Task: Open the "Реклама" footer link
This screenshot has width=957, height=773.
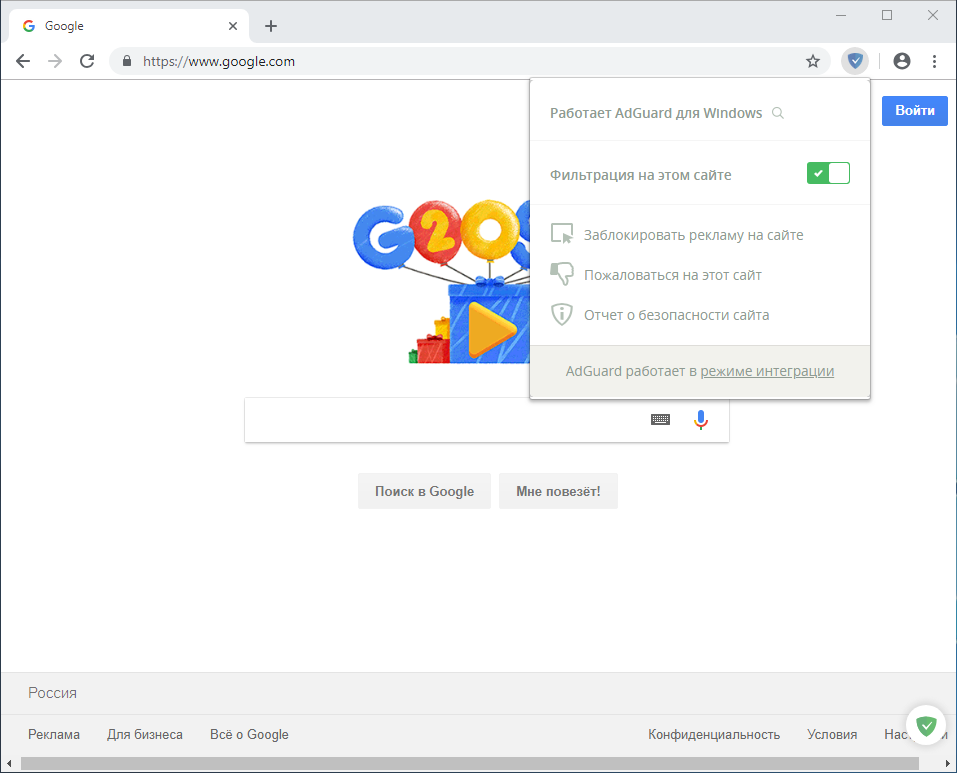Action: coord(54,735)
